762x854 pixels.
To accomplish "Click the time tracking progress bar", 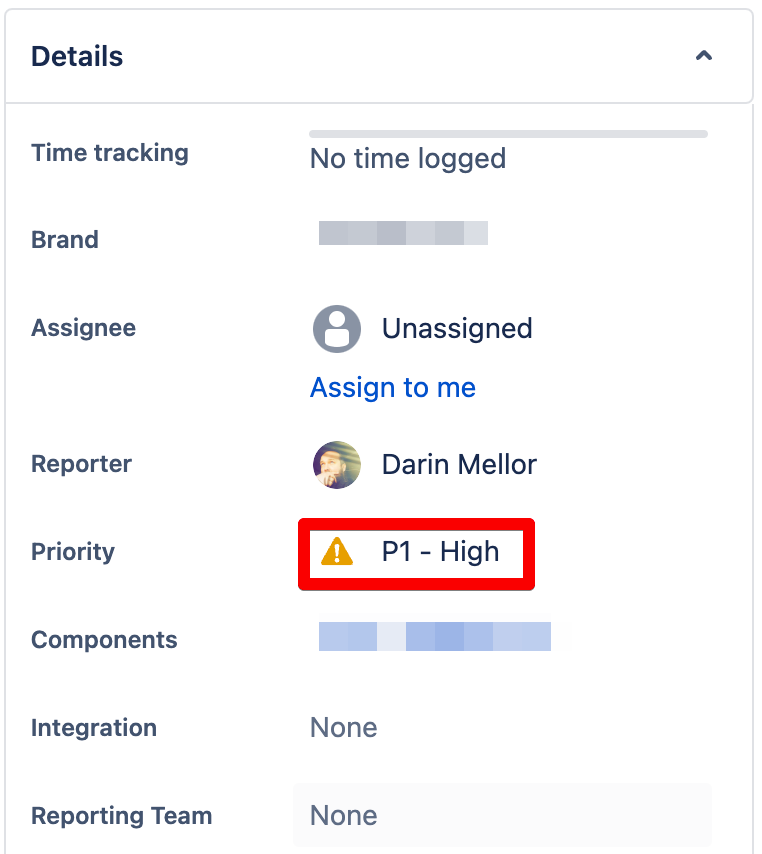I will (x=506, y=133).
